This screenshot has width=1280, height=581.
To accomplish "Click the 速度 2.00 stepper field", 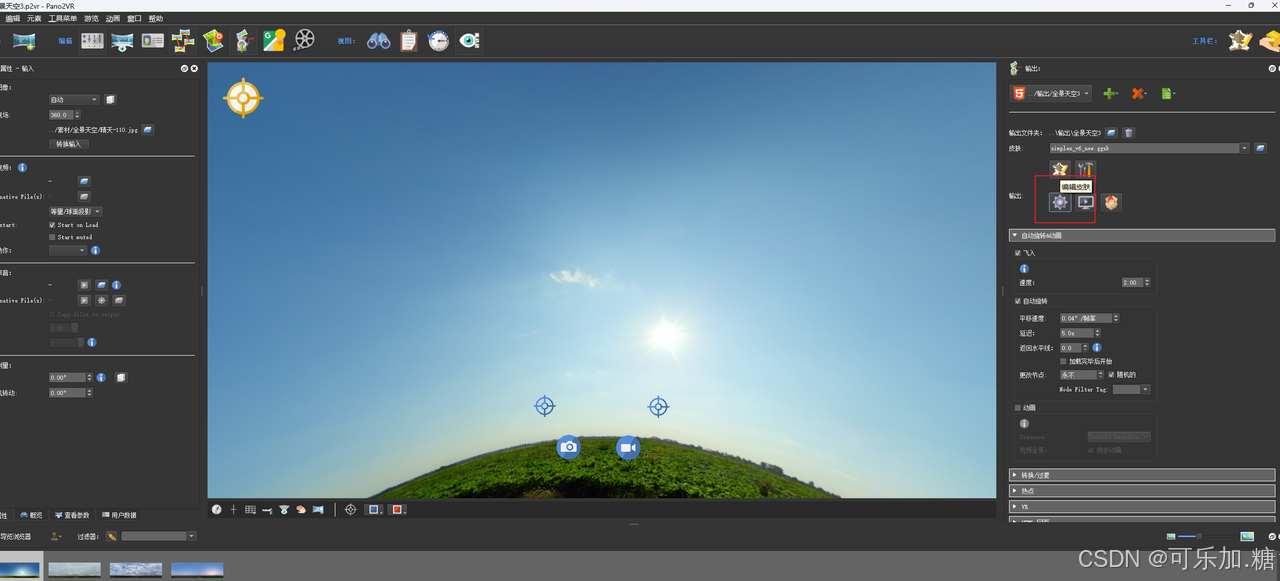I will click(1135, 283).
